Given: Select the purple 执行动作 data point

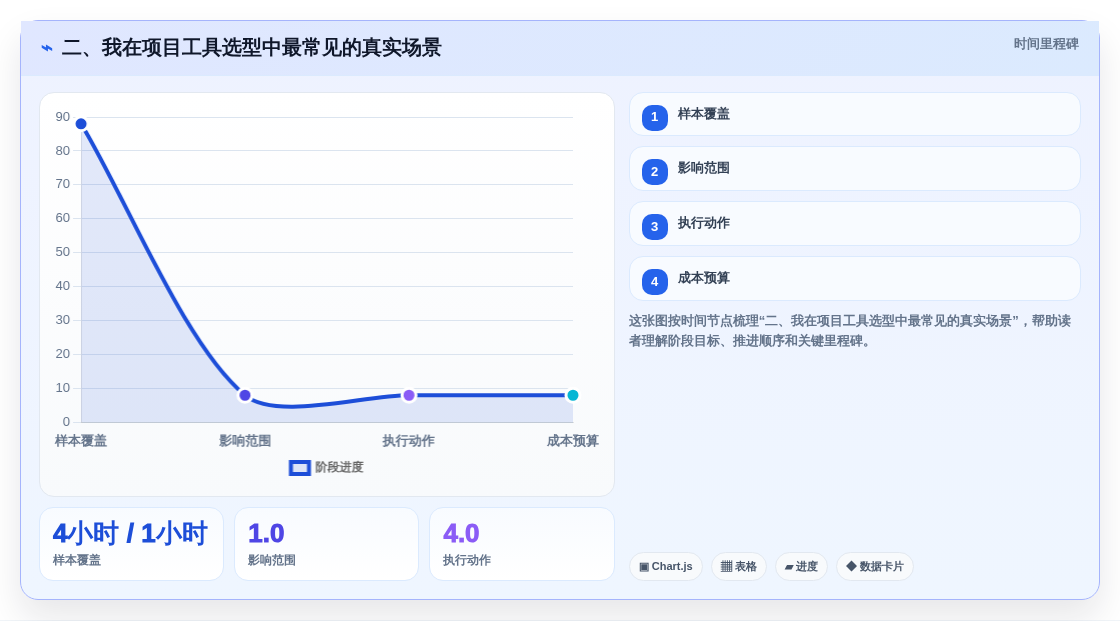Looking at the screenshot, I should click(x=409, y=395).
